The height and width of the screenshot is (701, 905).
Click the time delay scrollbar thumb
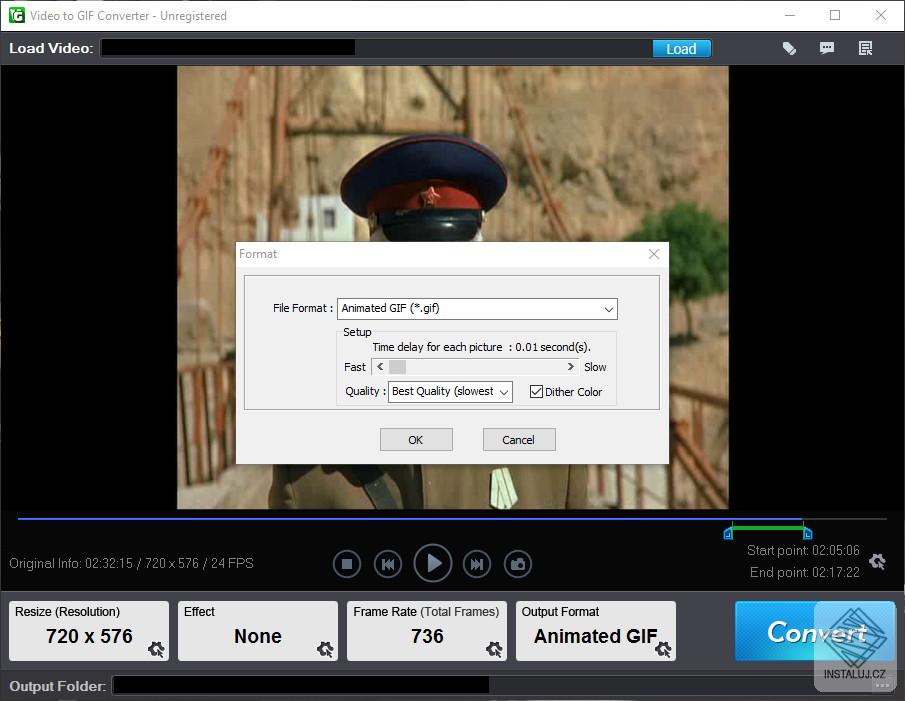(397, 367)
